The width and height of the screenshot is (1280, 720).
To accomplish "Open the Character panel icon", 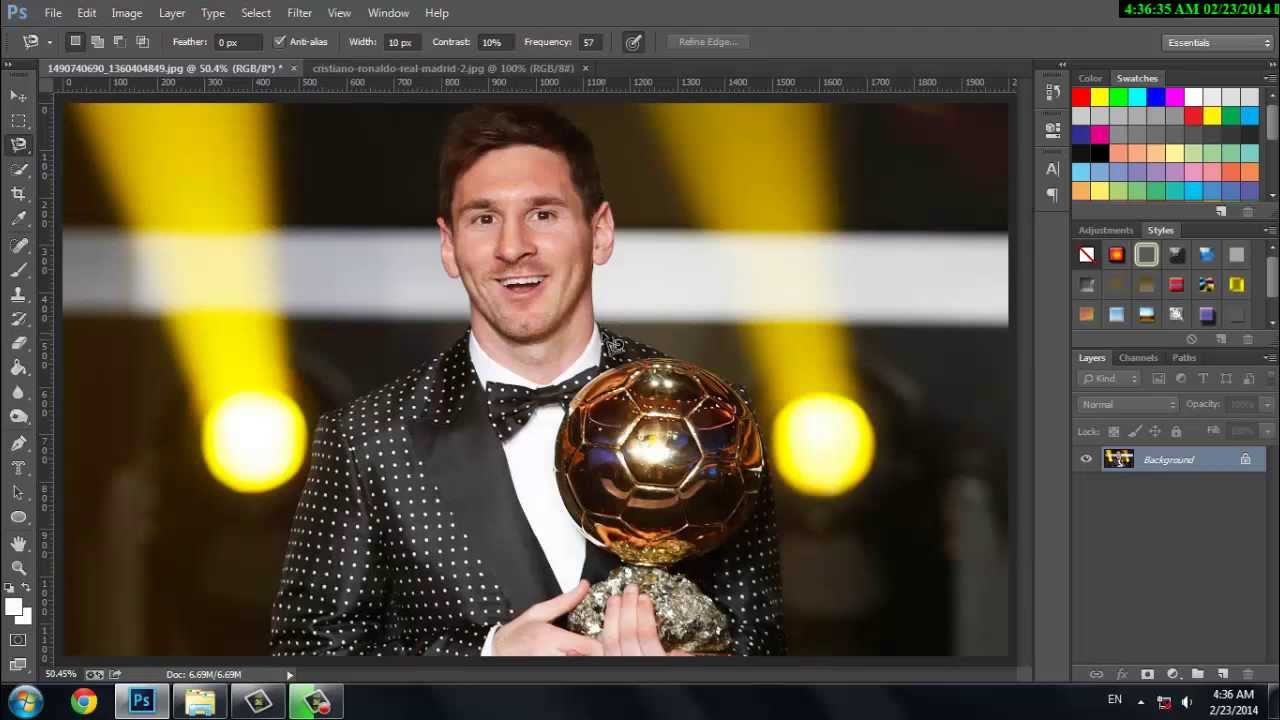I will [1052, 170].
